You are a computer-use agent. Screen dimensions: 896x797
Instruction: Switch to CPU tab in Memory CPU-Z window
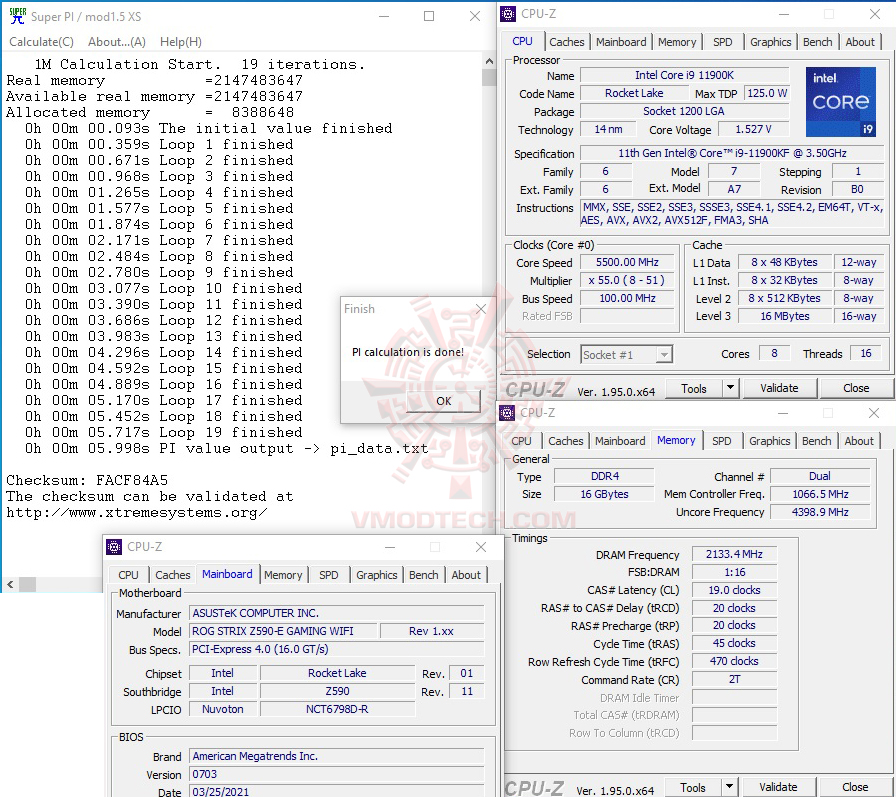click(x=521, y=440)
